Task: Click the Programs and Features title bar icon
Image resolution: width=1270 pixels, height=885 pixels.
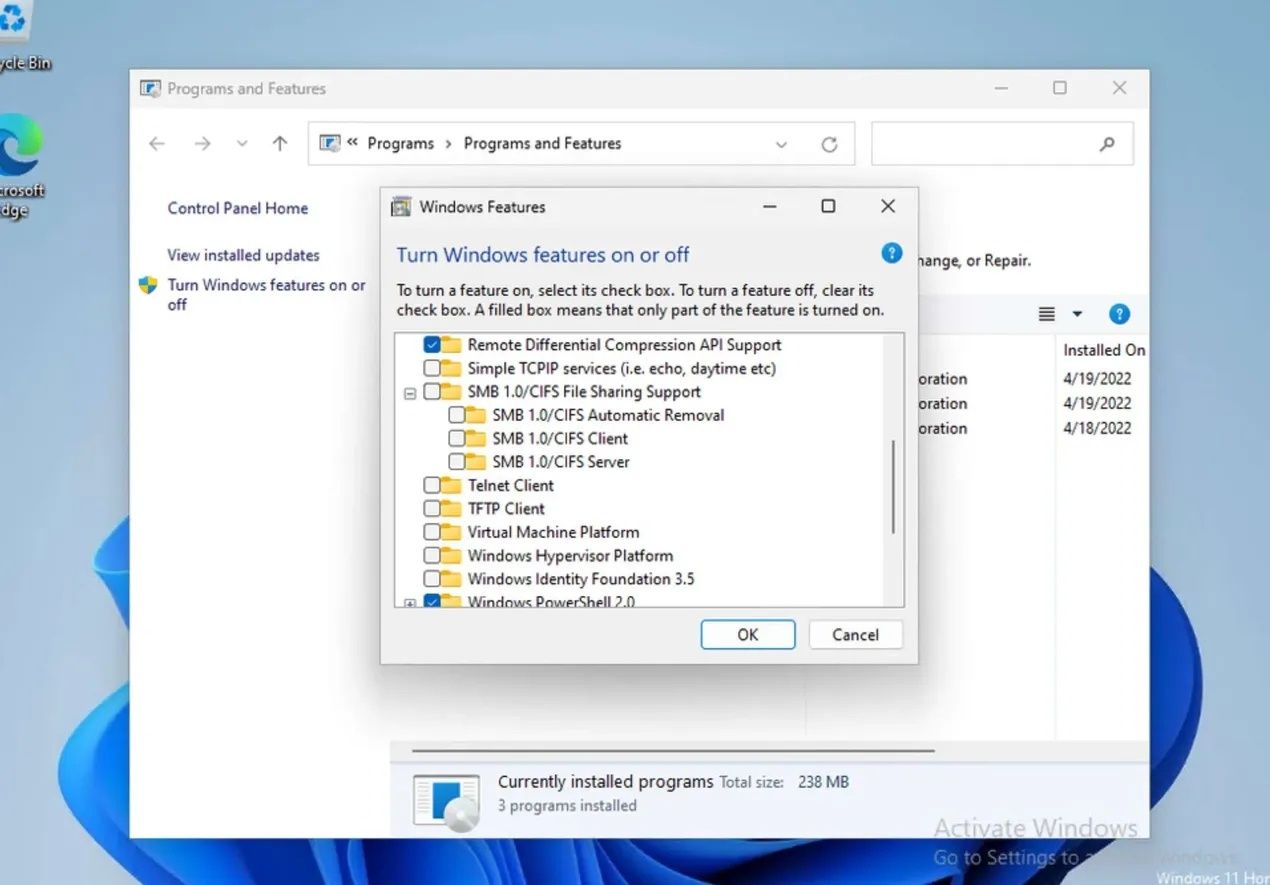Action: coord(150,89)
